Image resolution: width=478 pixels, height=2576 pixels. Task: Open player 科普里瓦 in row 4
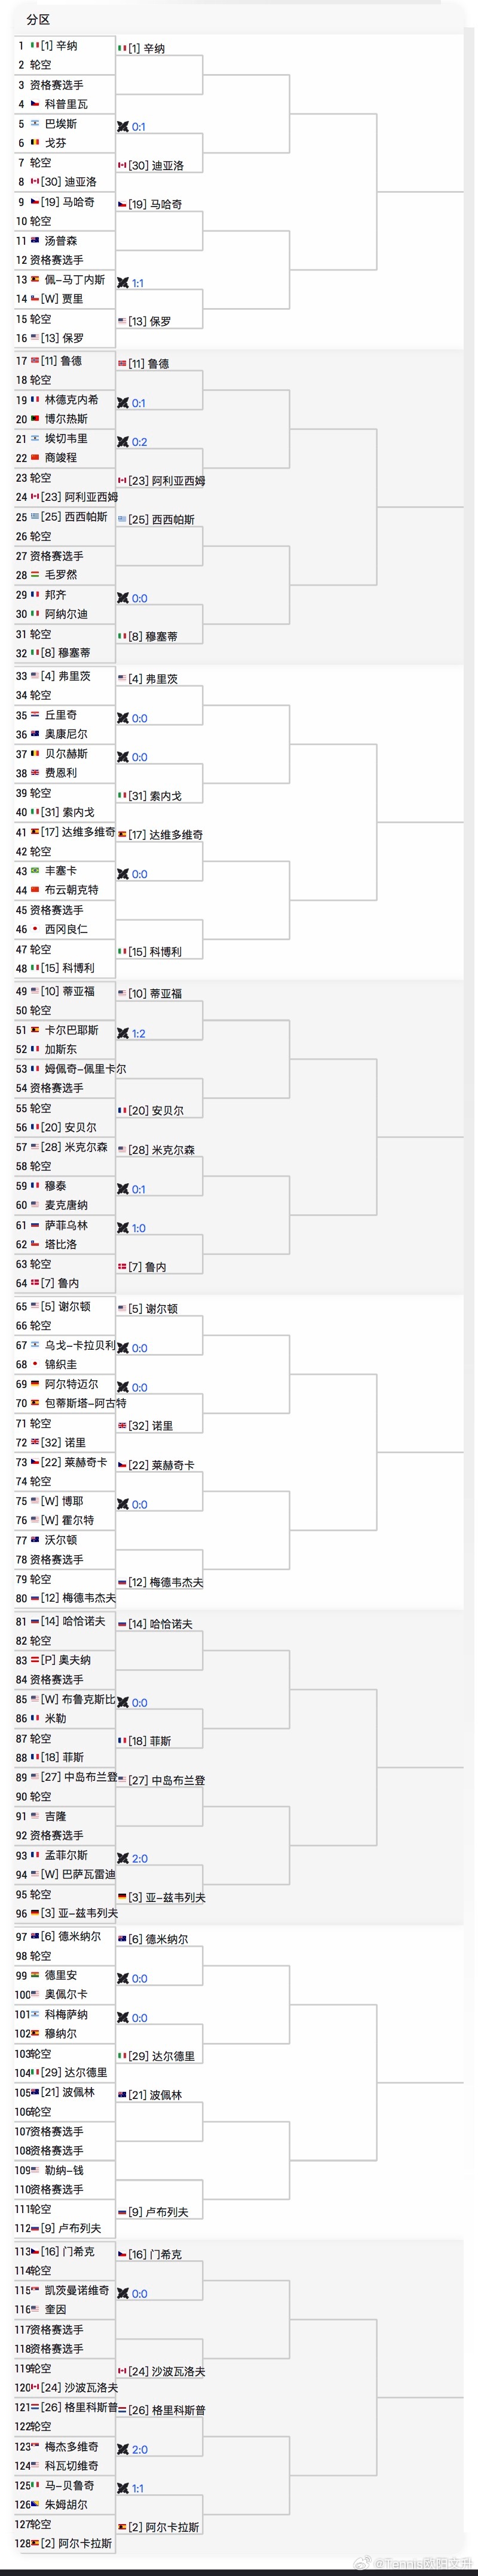click(66, 104)
